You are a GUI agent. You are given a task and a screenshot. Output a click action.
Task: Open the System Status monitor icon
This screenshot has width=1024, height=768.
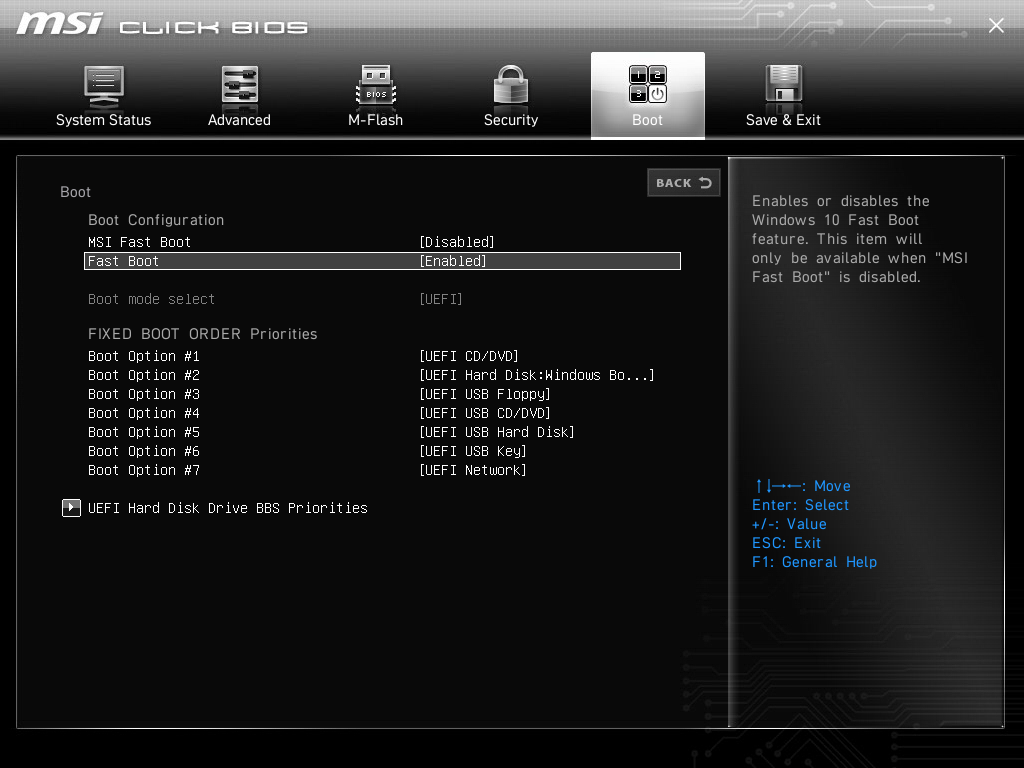(103, 86)
